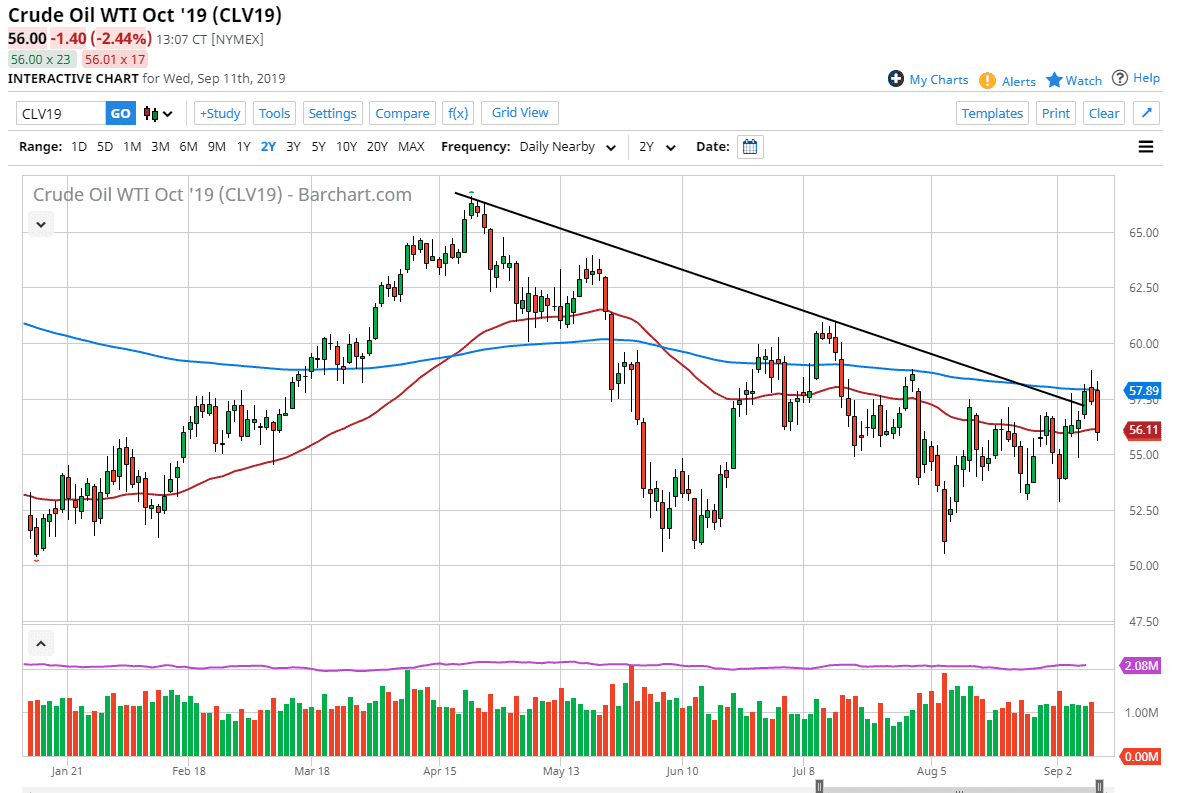Screen dimensions: 1177x793
Task: Open the Date calendar picker
Action: coord(750,146)
